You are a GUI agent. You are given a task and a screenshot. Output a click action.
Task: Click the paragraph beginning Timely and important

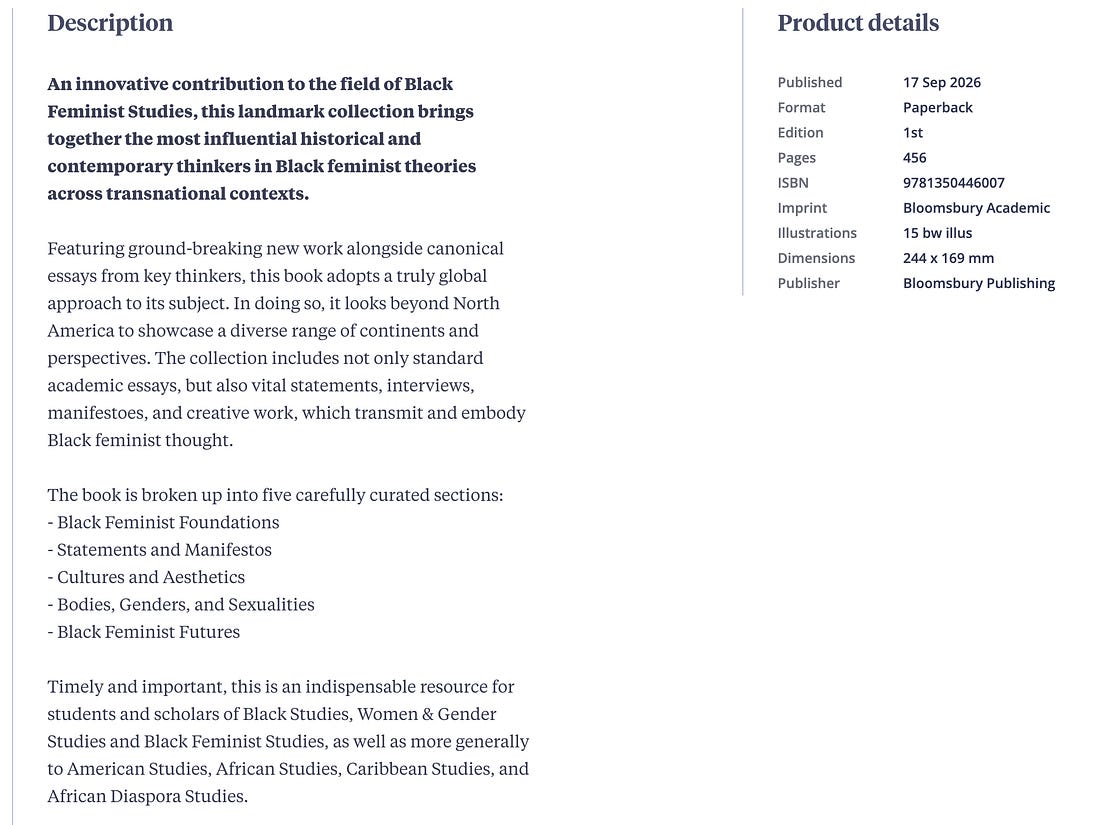tap(288, 742)
